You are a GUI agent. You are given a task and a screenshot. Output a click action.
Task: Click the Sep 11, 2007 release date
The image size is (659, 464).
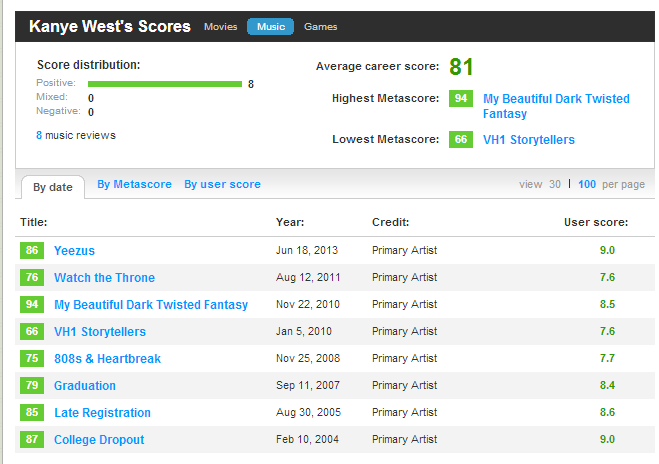pos(308,385)
